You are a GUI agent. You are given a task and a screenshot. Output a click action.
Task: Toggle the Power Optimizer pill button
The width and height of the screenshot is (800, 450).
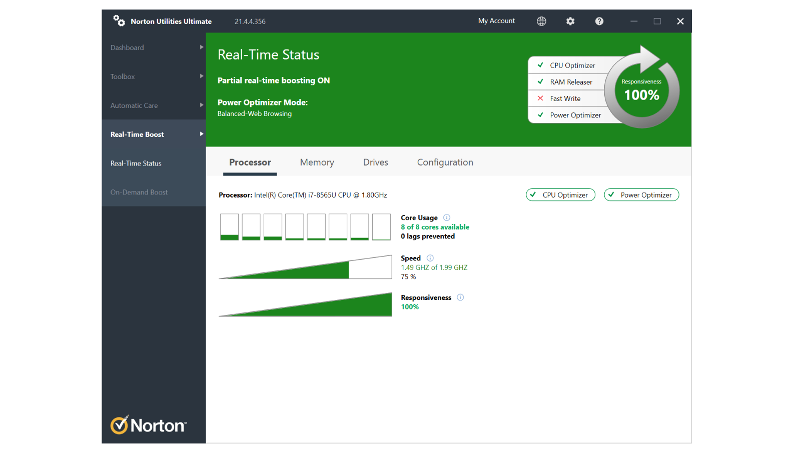[641, 195]
